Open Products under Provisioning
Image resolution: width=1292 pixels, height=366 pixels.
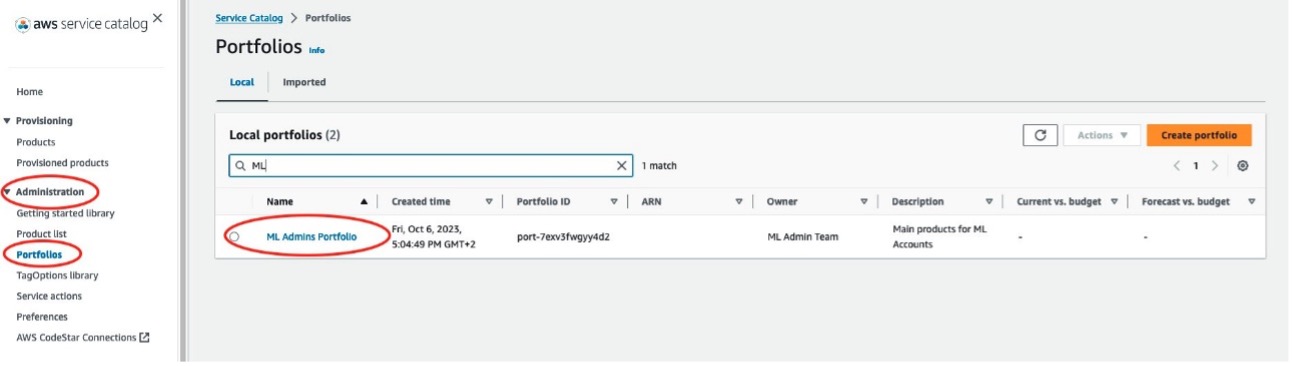[x=36, y=142]
